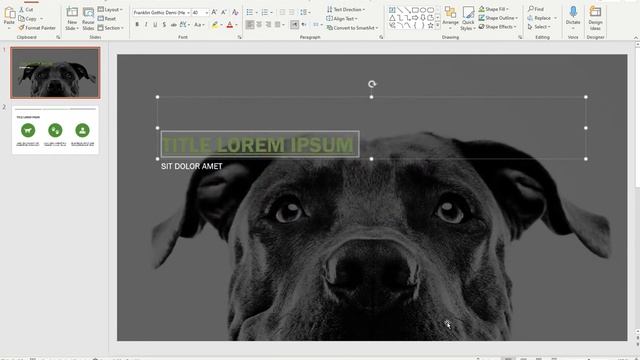
Task: Clear all text formatting
Action: coord(235,13)
